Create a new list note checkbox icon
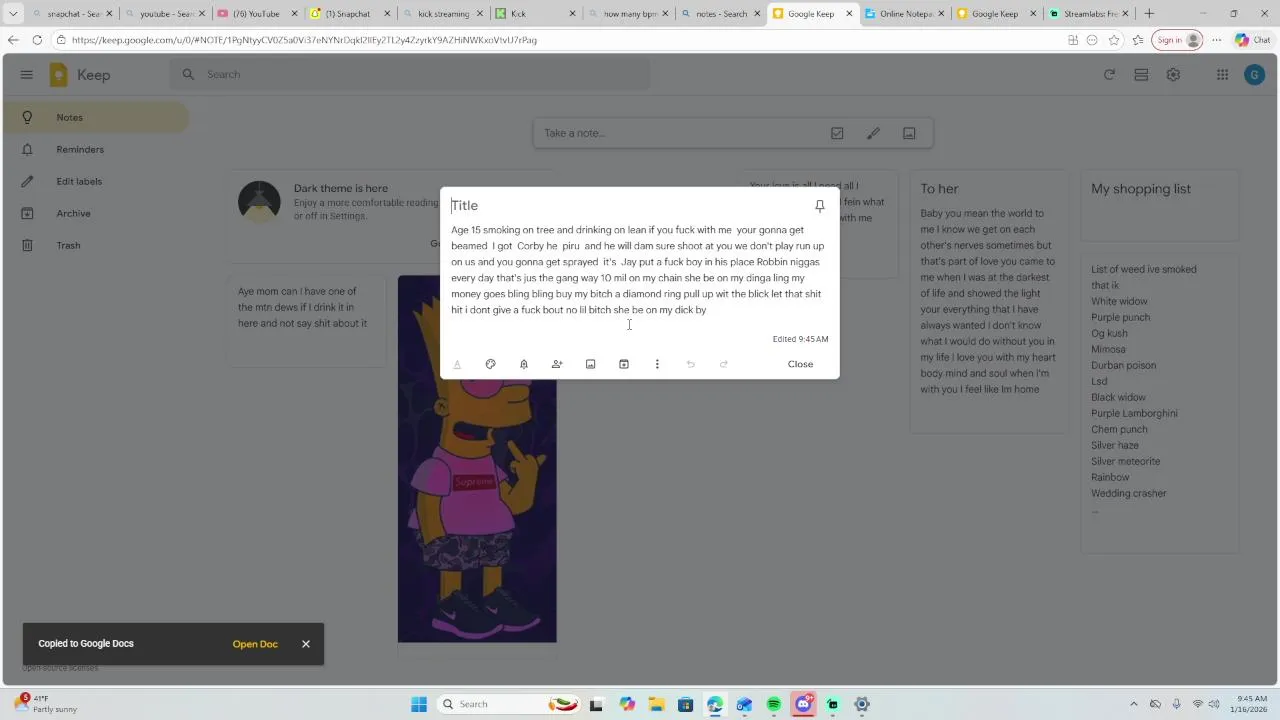1280x720 pixels. tap(837, 133)
